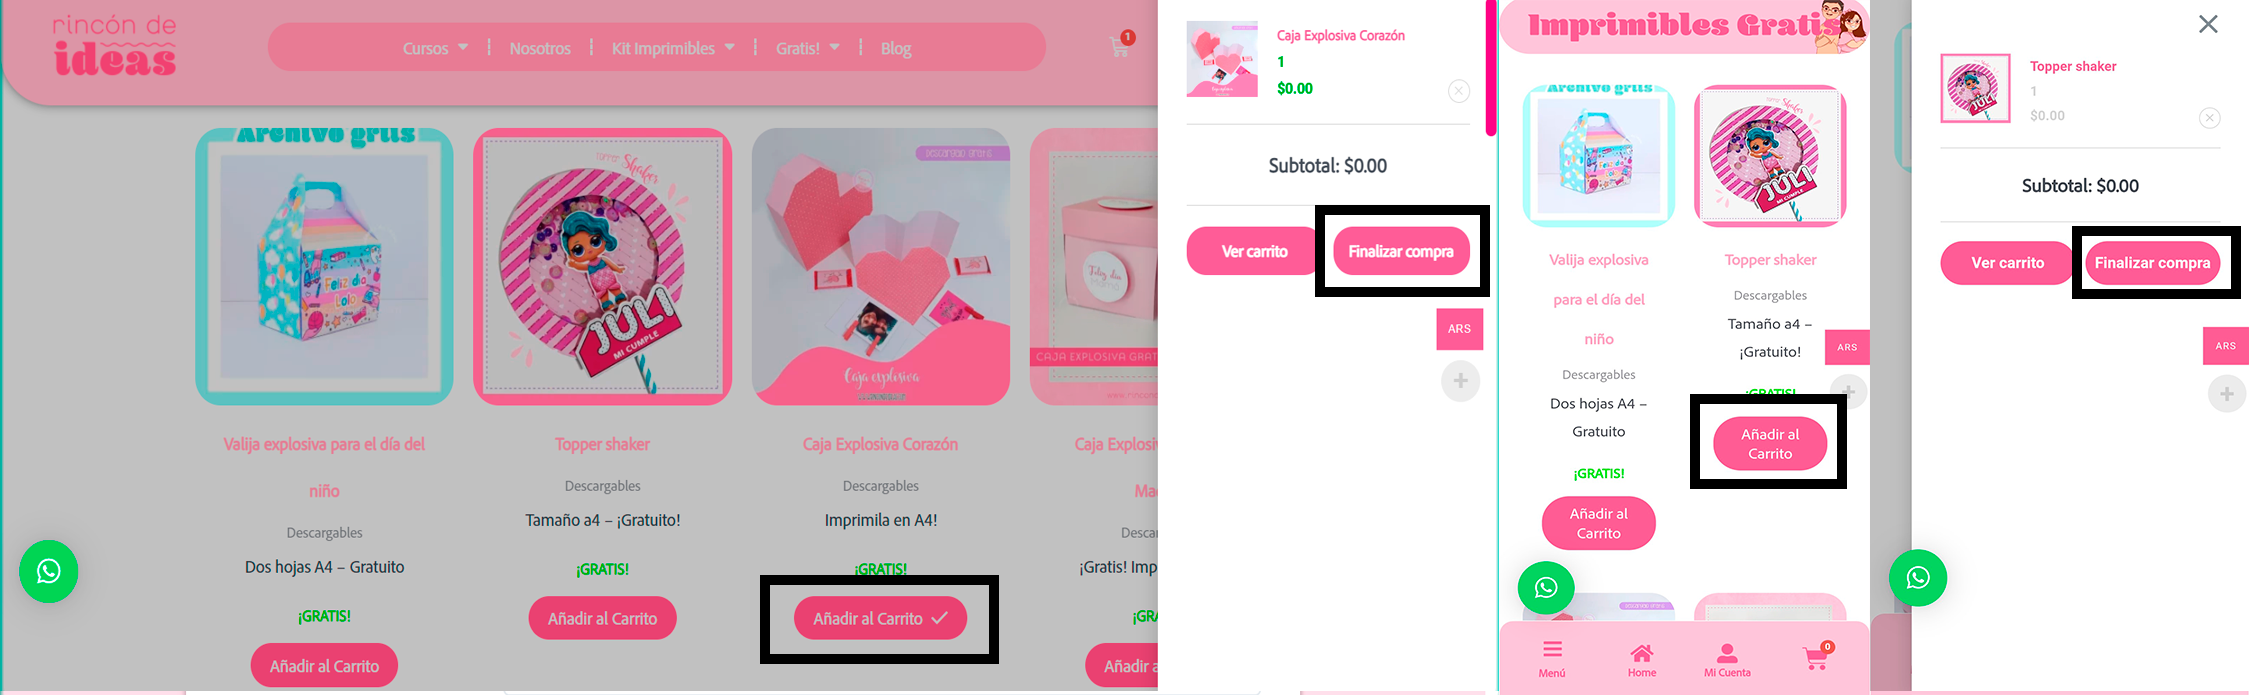Open the Caja Explosiva Corazón product thumbnail
The image size is (2249, 695).
(x=1222, y=59)
